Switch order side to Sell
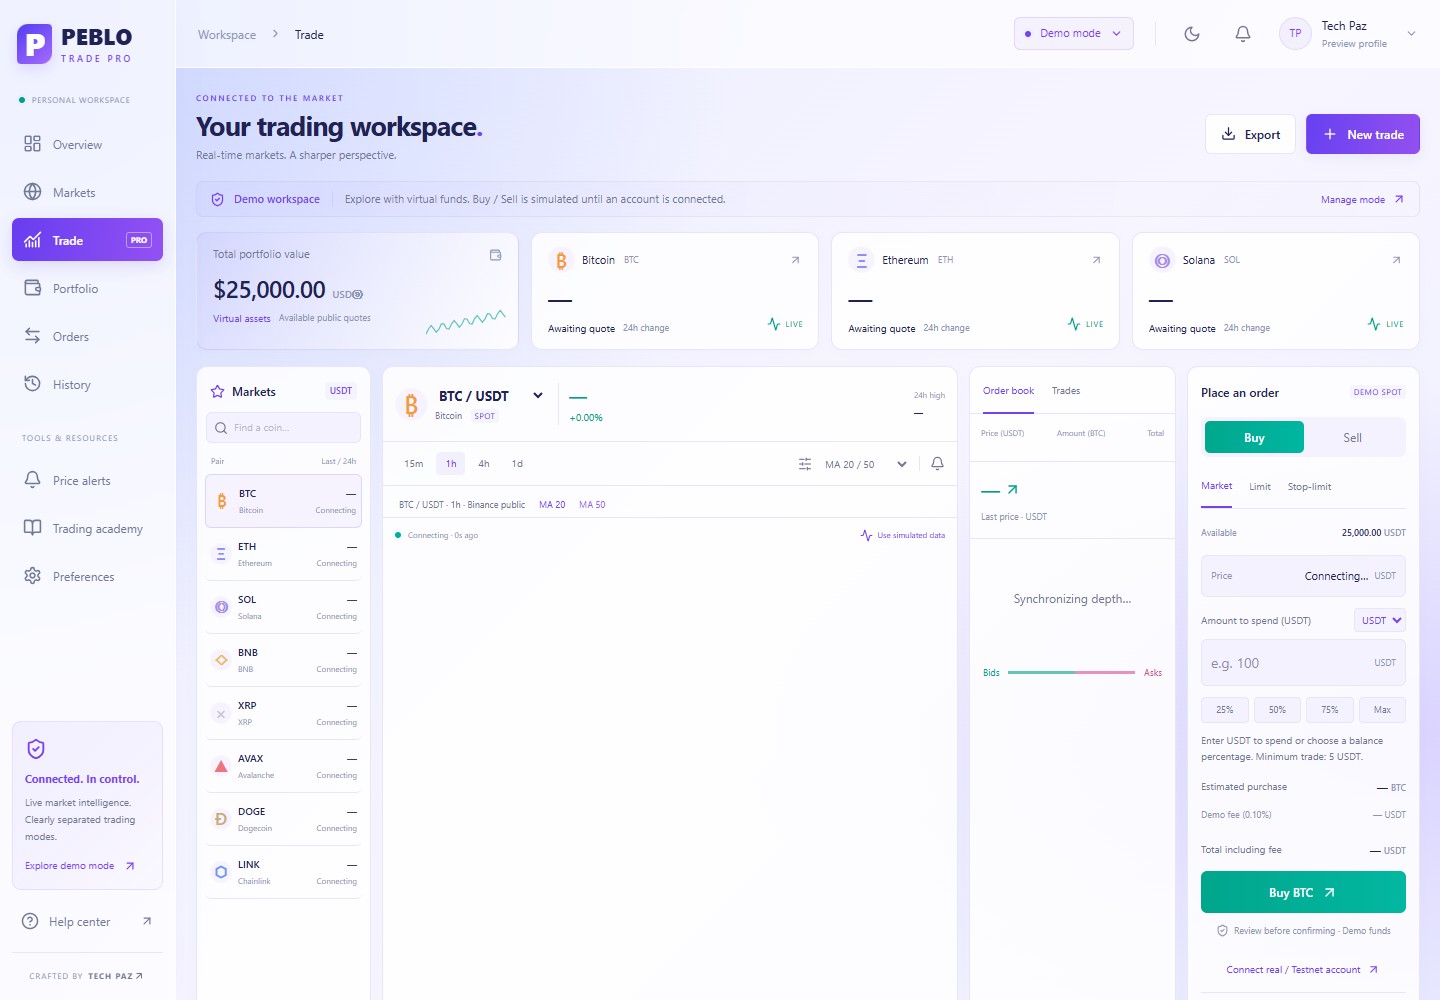Image resolution: width=1440 pixels, height=1000 pixels. tap(1353, 437)
